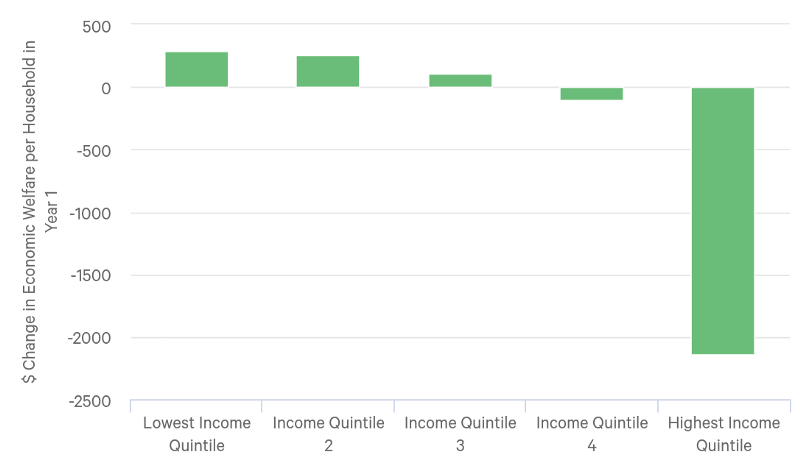
Task: Click the 500 y-axis tick label
Action: pos(96,27)
